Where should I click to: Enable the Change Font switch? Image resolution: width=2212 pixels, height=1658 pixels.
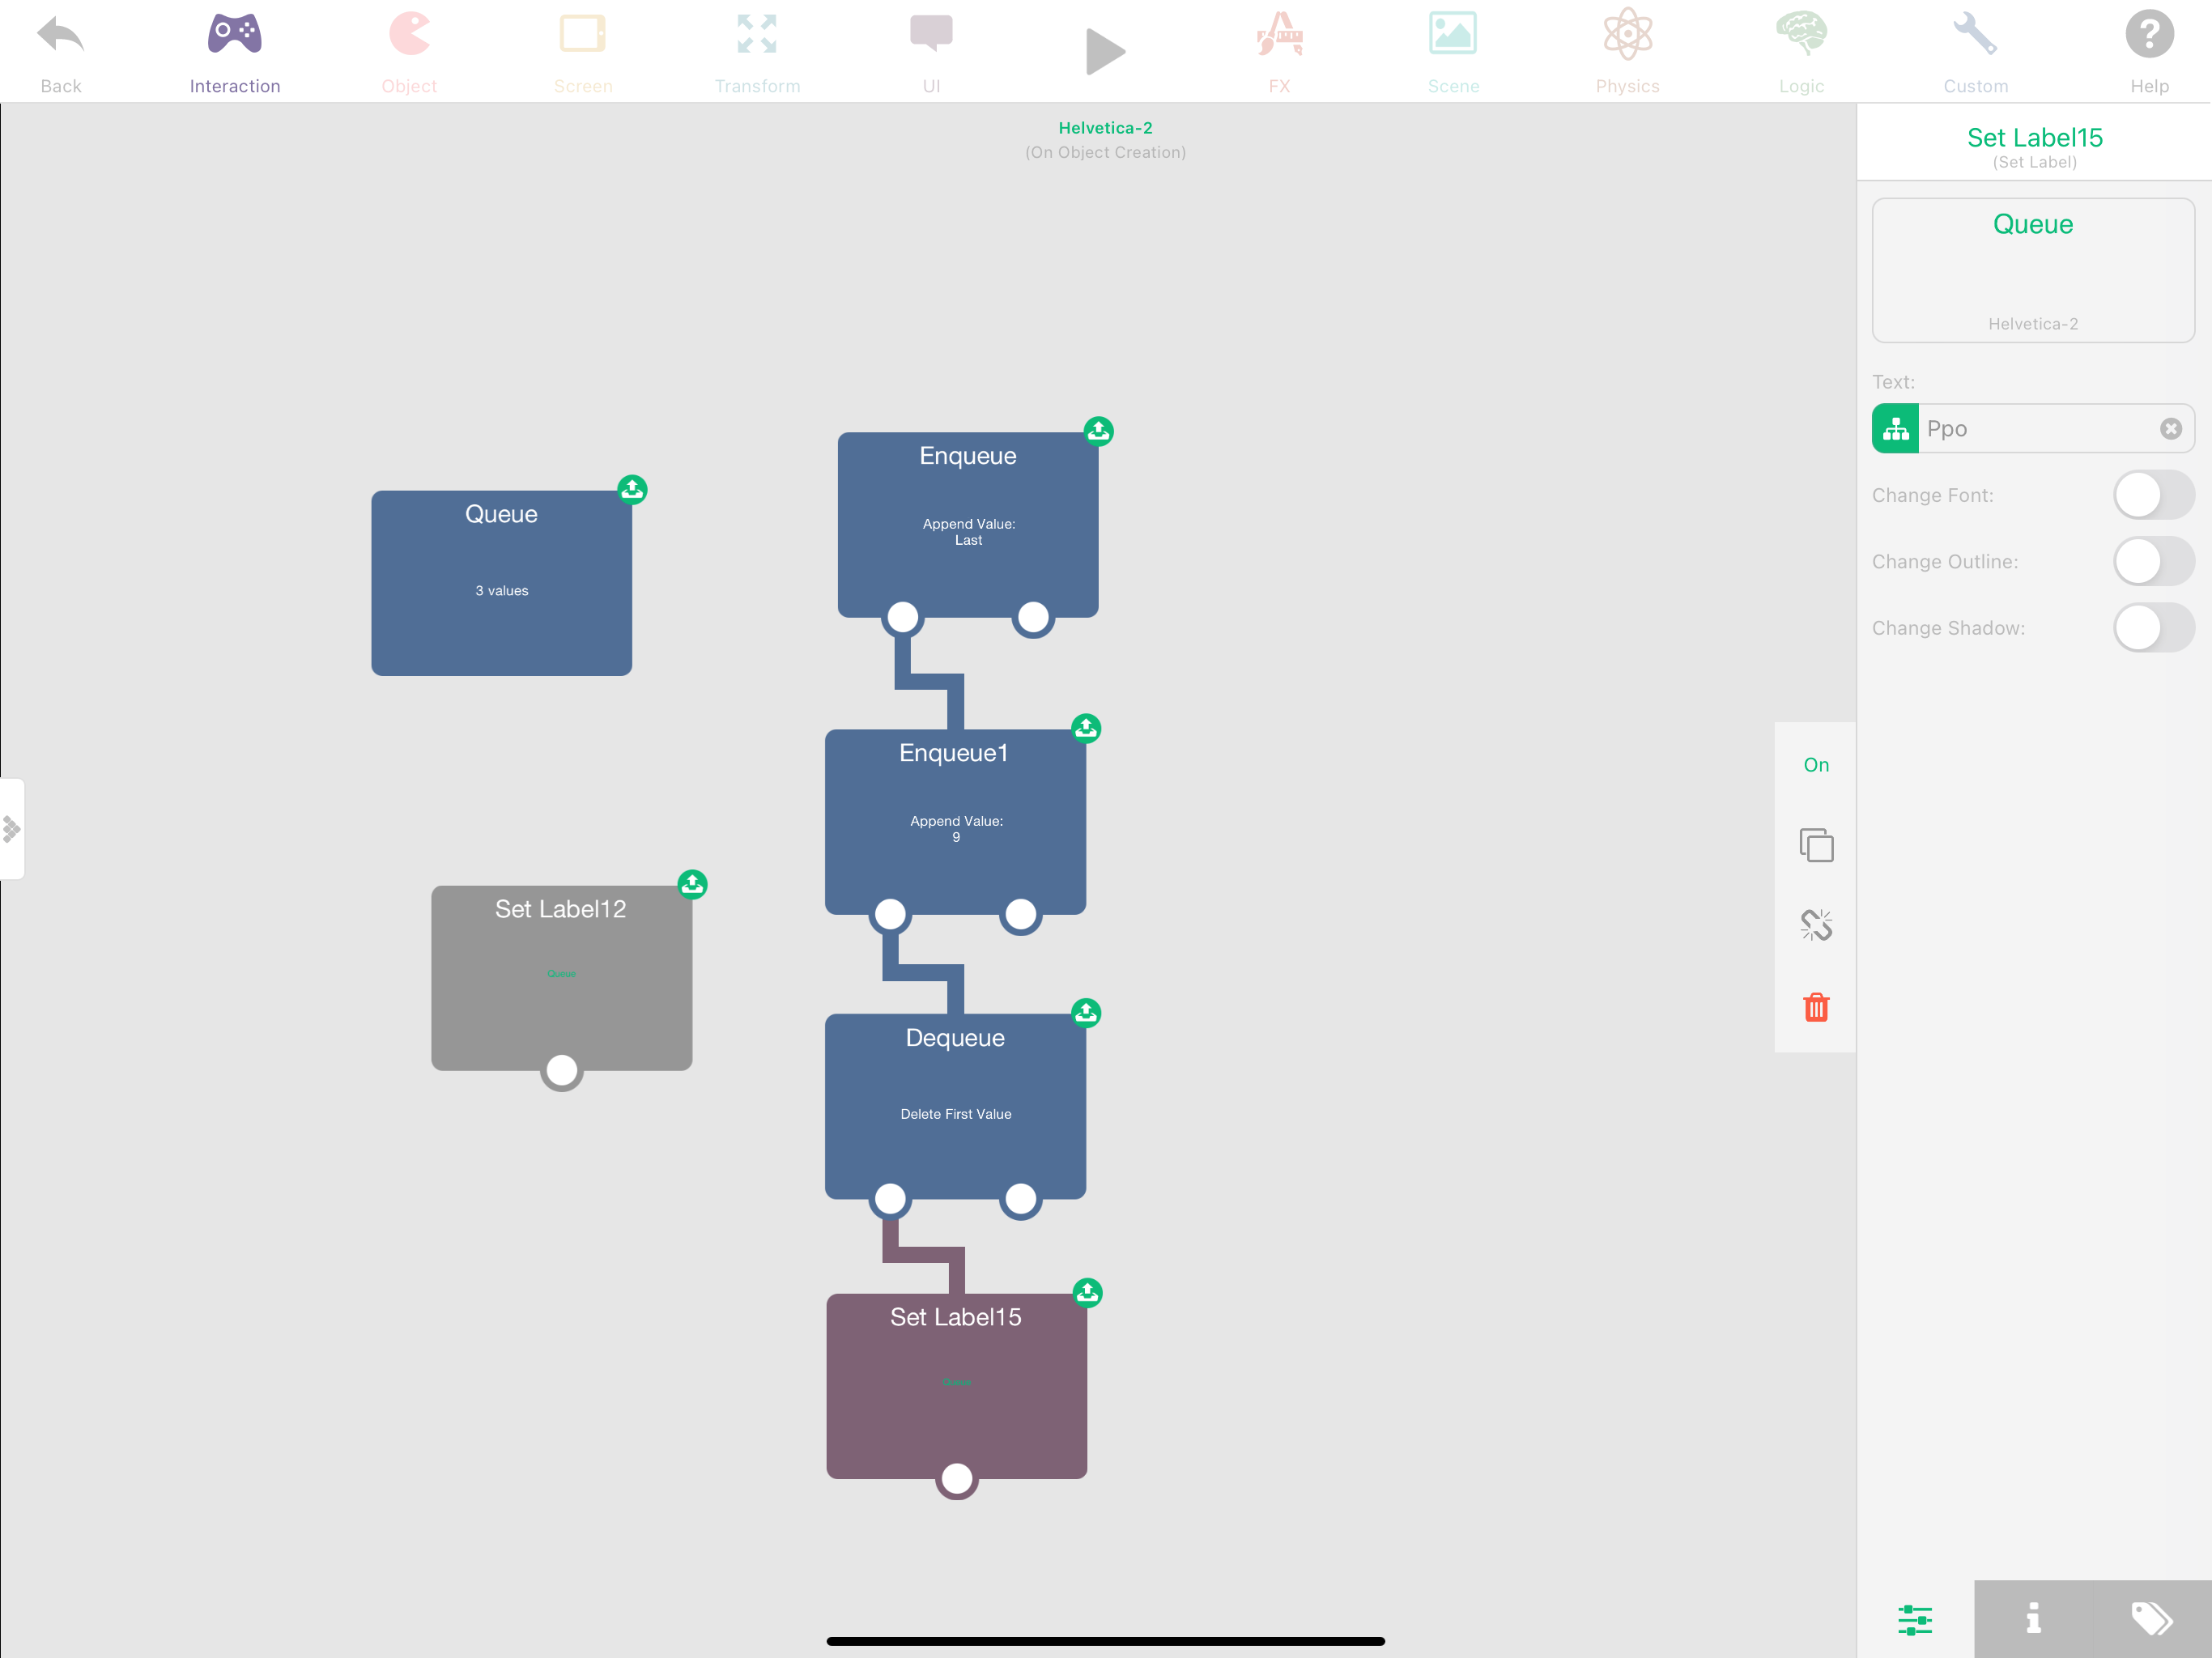[x=2152, y=495]
